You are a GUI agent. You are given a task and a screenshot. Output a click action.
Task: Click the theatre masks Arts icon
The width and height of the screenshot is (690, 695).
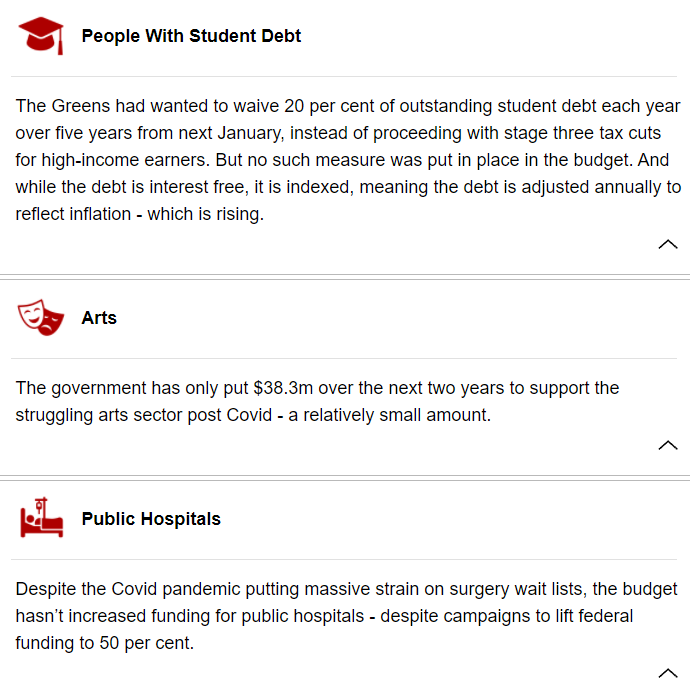pyautogui.click(x=41, y=317)
